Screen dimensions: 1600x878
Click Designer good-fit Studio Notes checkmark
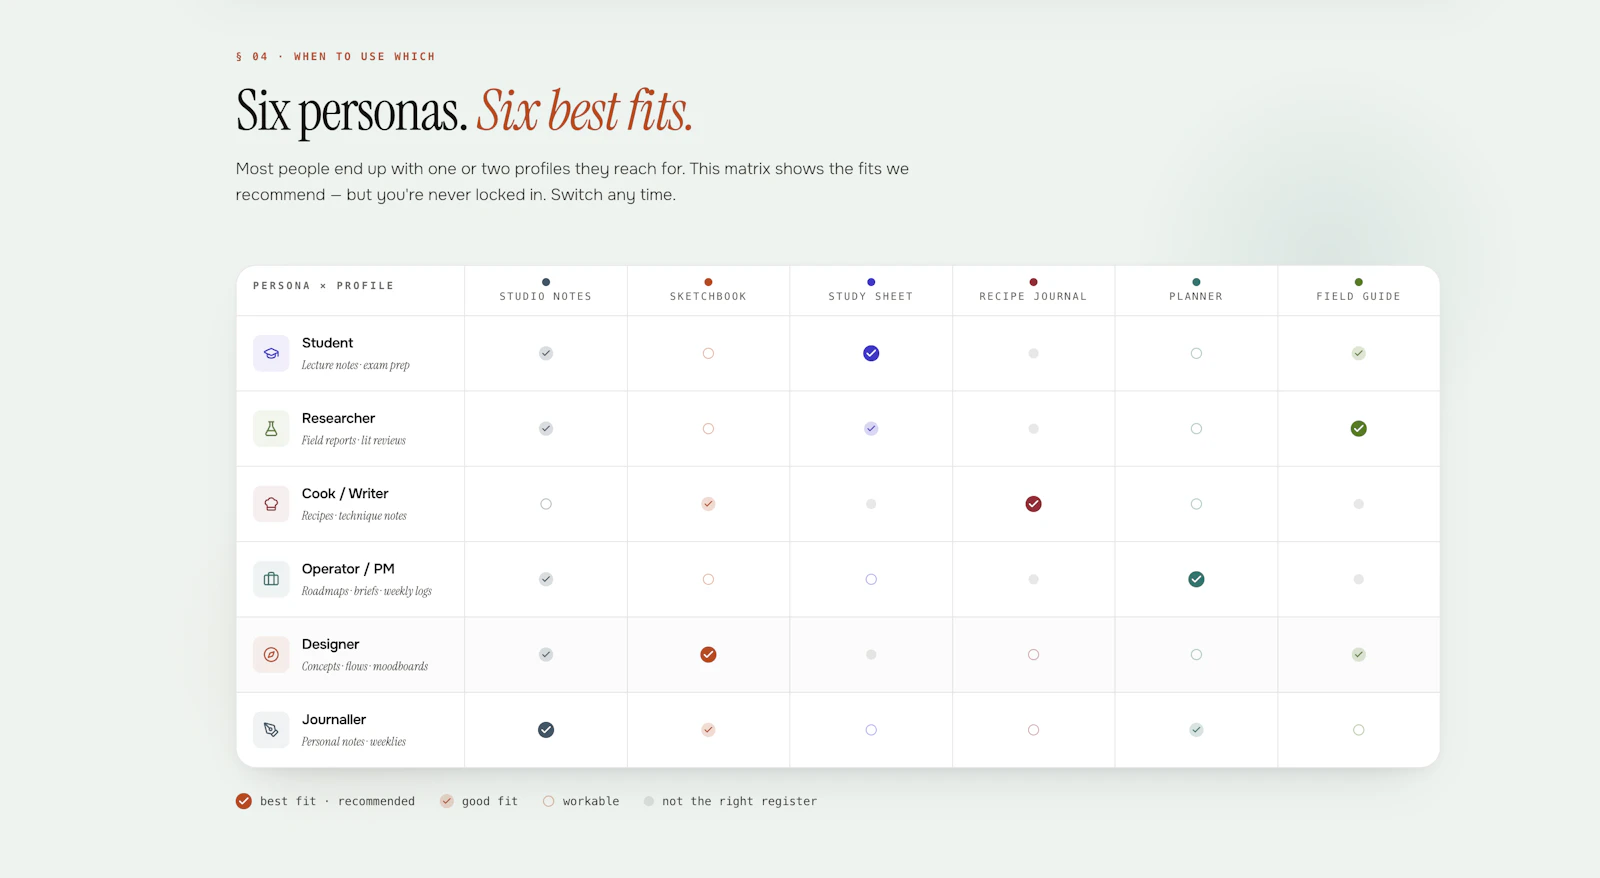tap(546, 654)
